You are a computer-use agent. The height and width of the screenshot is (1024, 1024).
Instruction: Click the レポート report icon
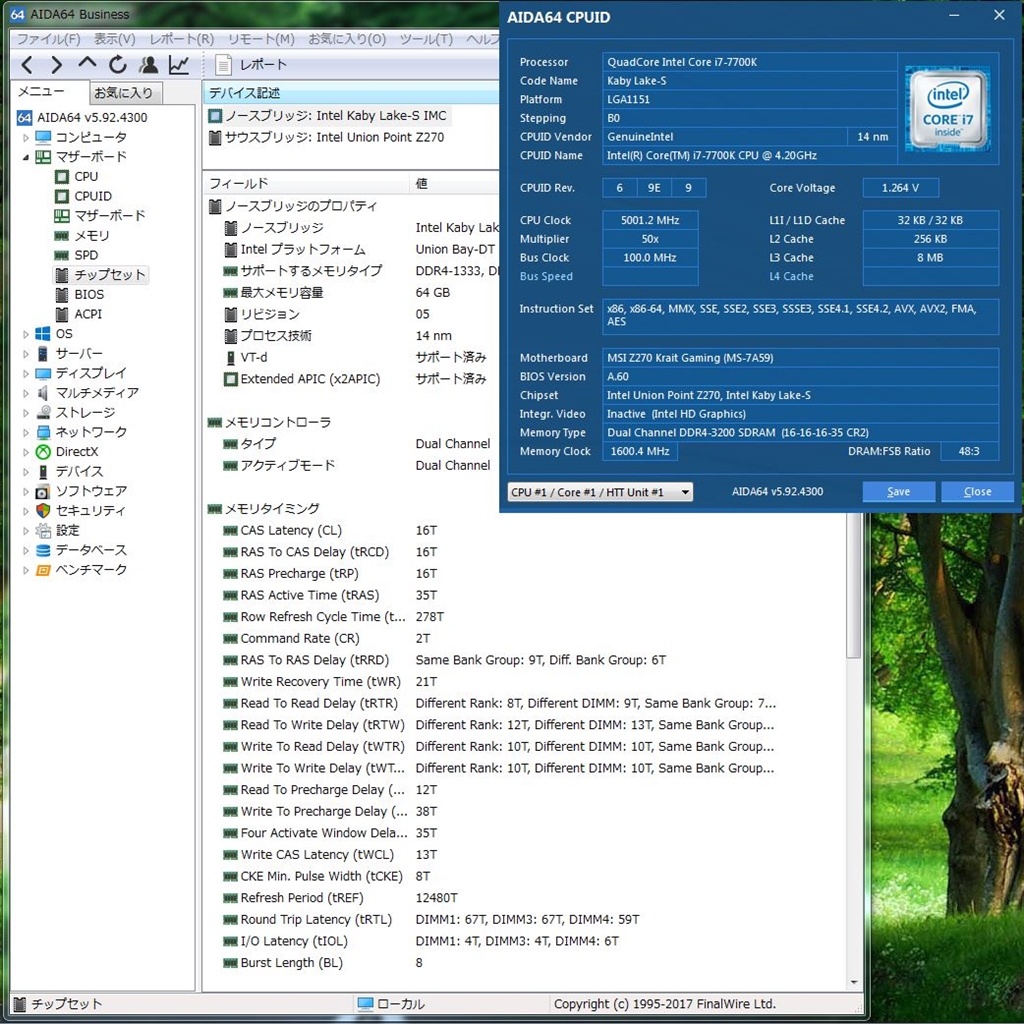pos(224,65)
